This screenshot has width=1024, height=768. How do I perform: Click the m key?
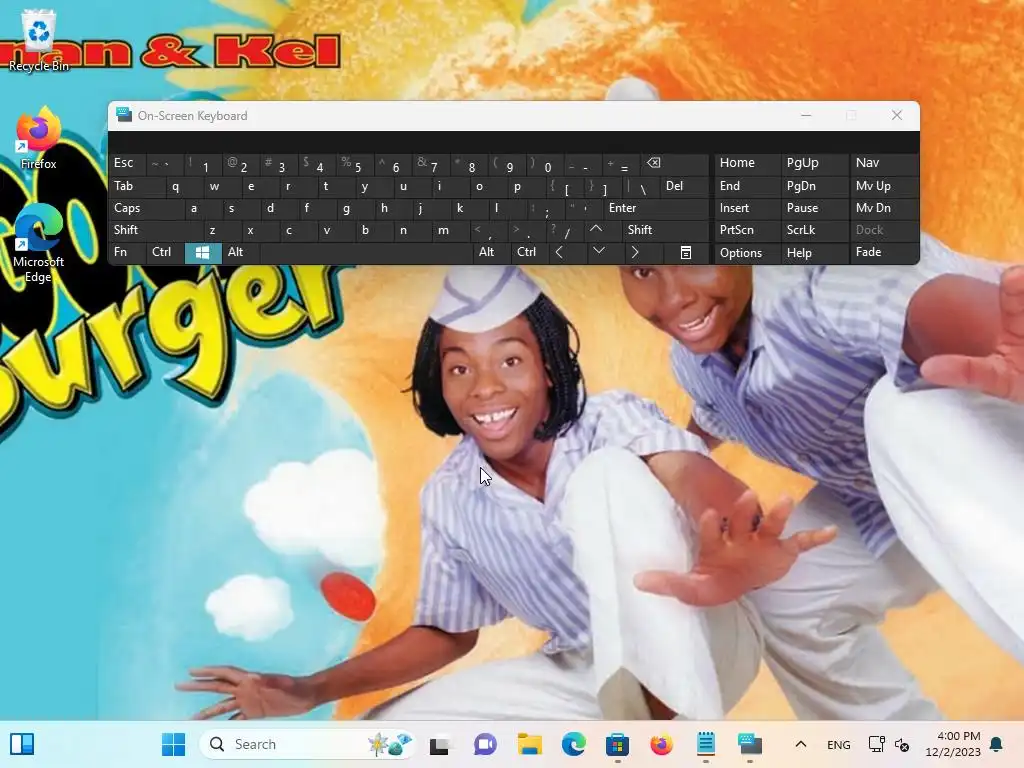click(451, 230)
